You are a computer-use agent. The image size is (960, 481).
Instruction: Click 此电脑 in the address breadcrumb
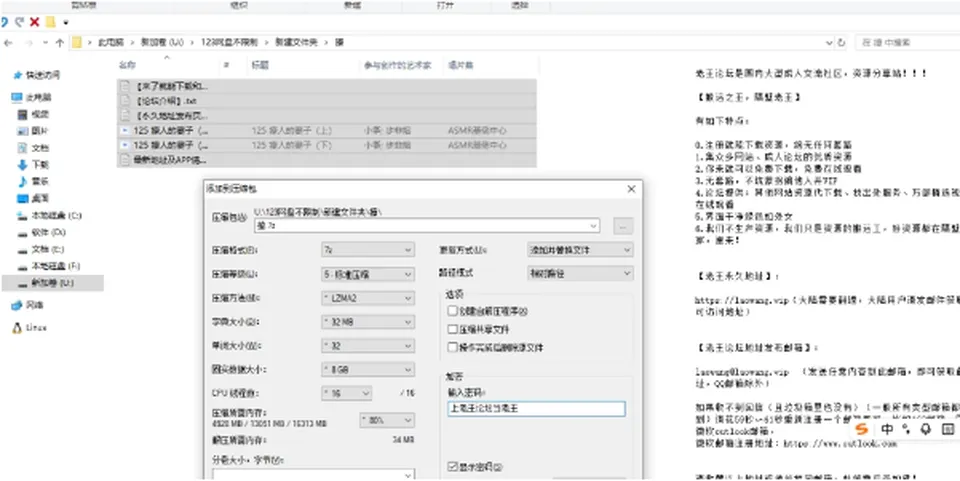pos(111,43)
